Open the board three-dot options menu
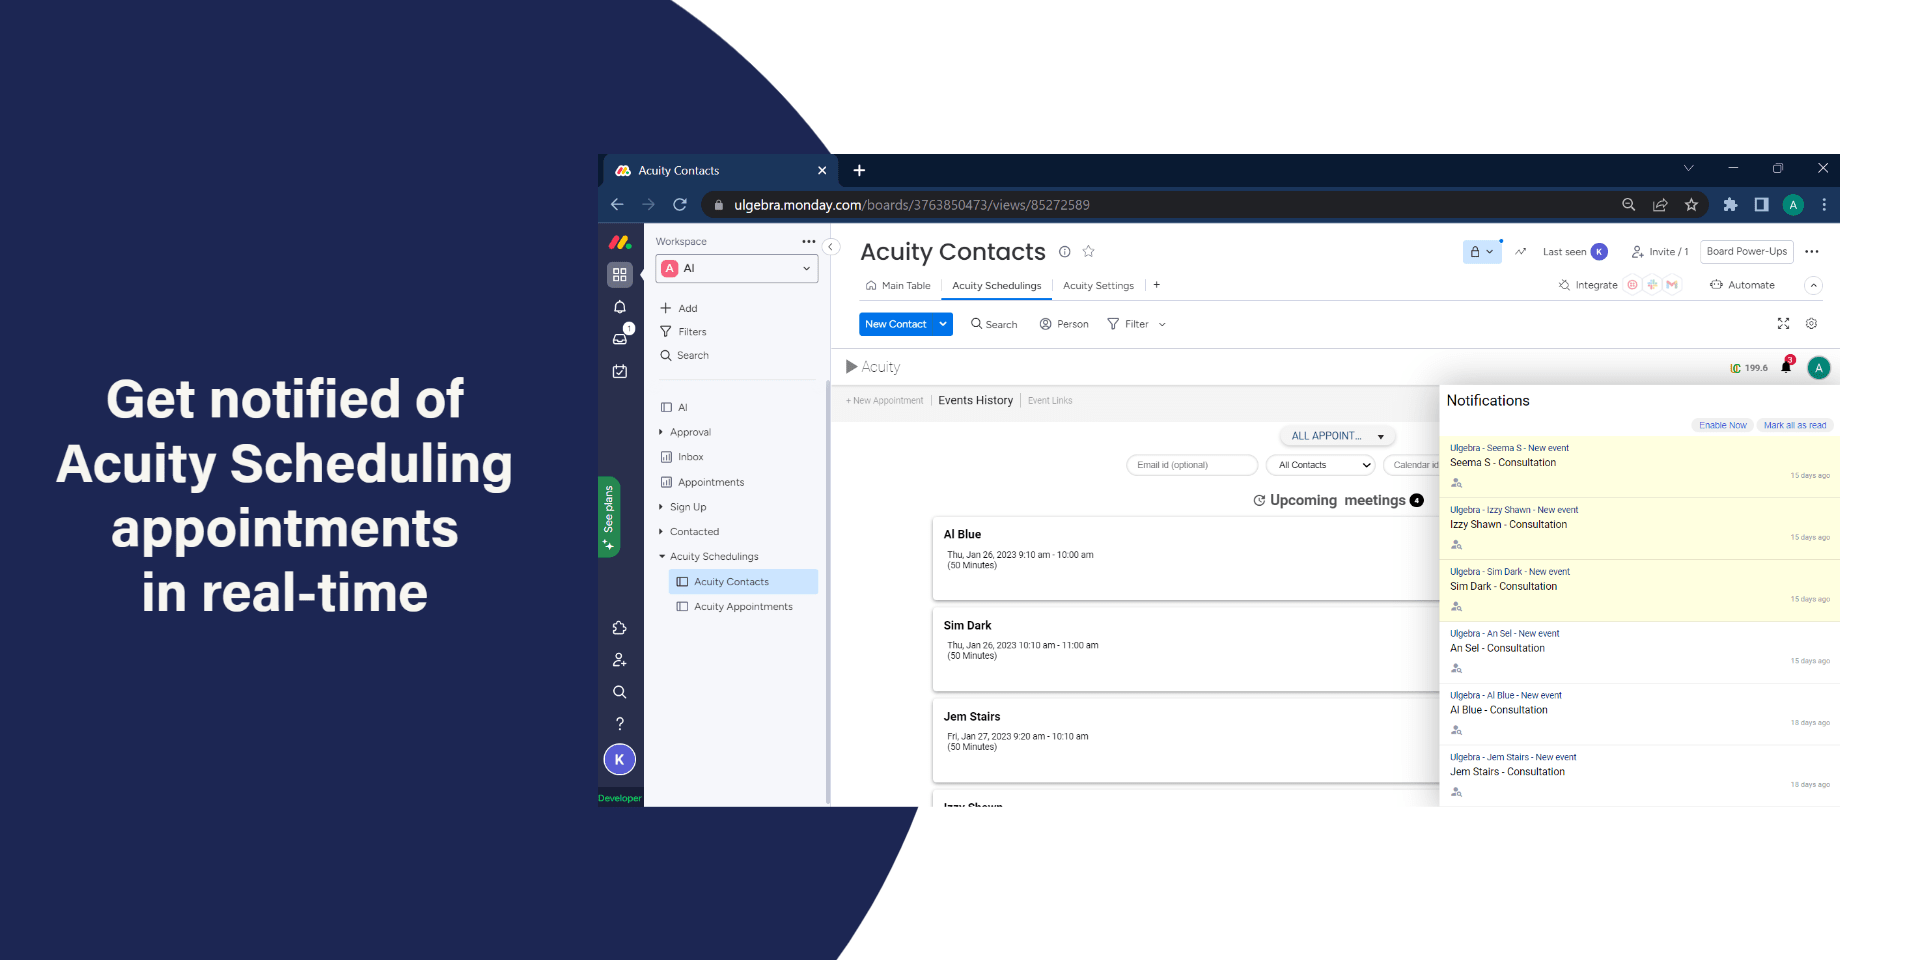Viewport: 1920px width, 960px height. [x=1812, y=252]
